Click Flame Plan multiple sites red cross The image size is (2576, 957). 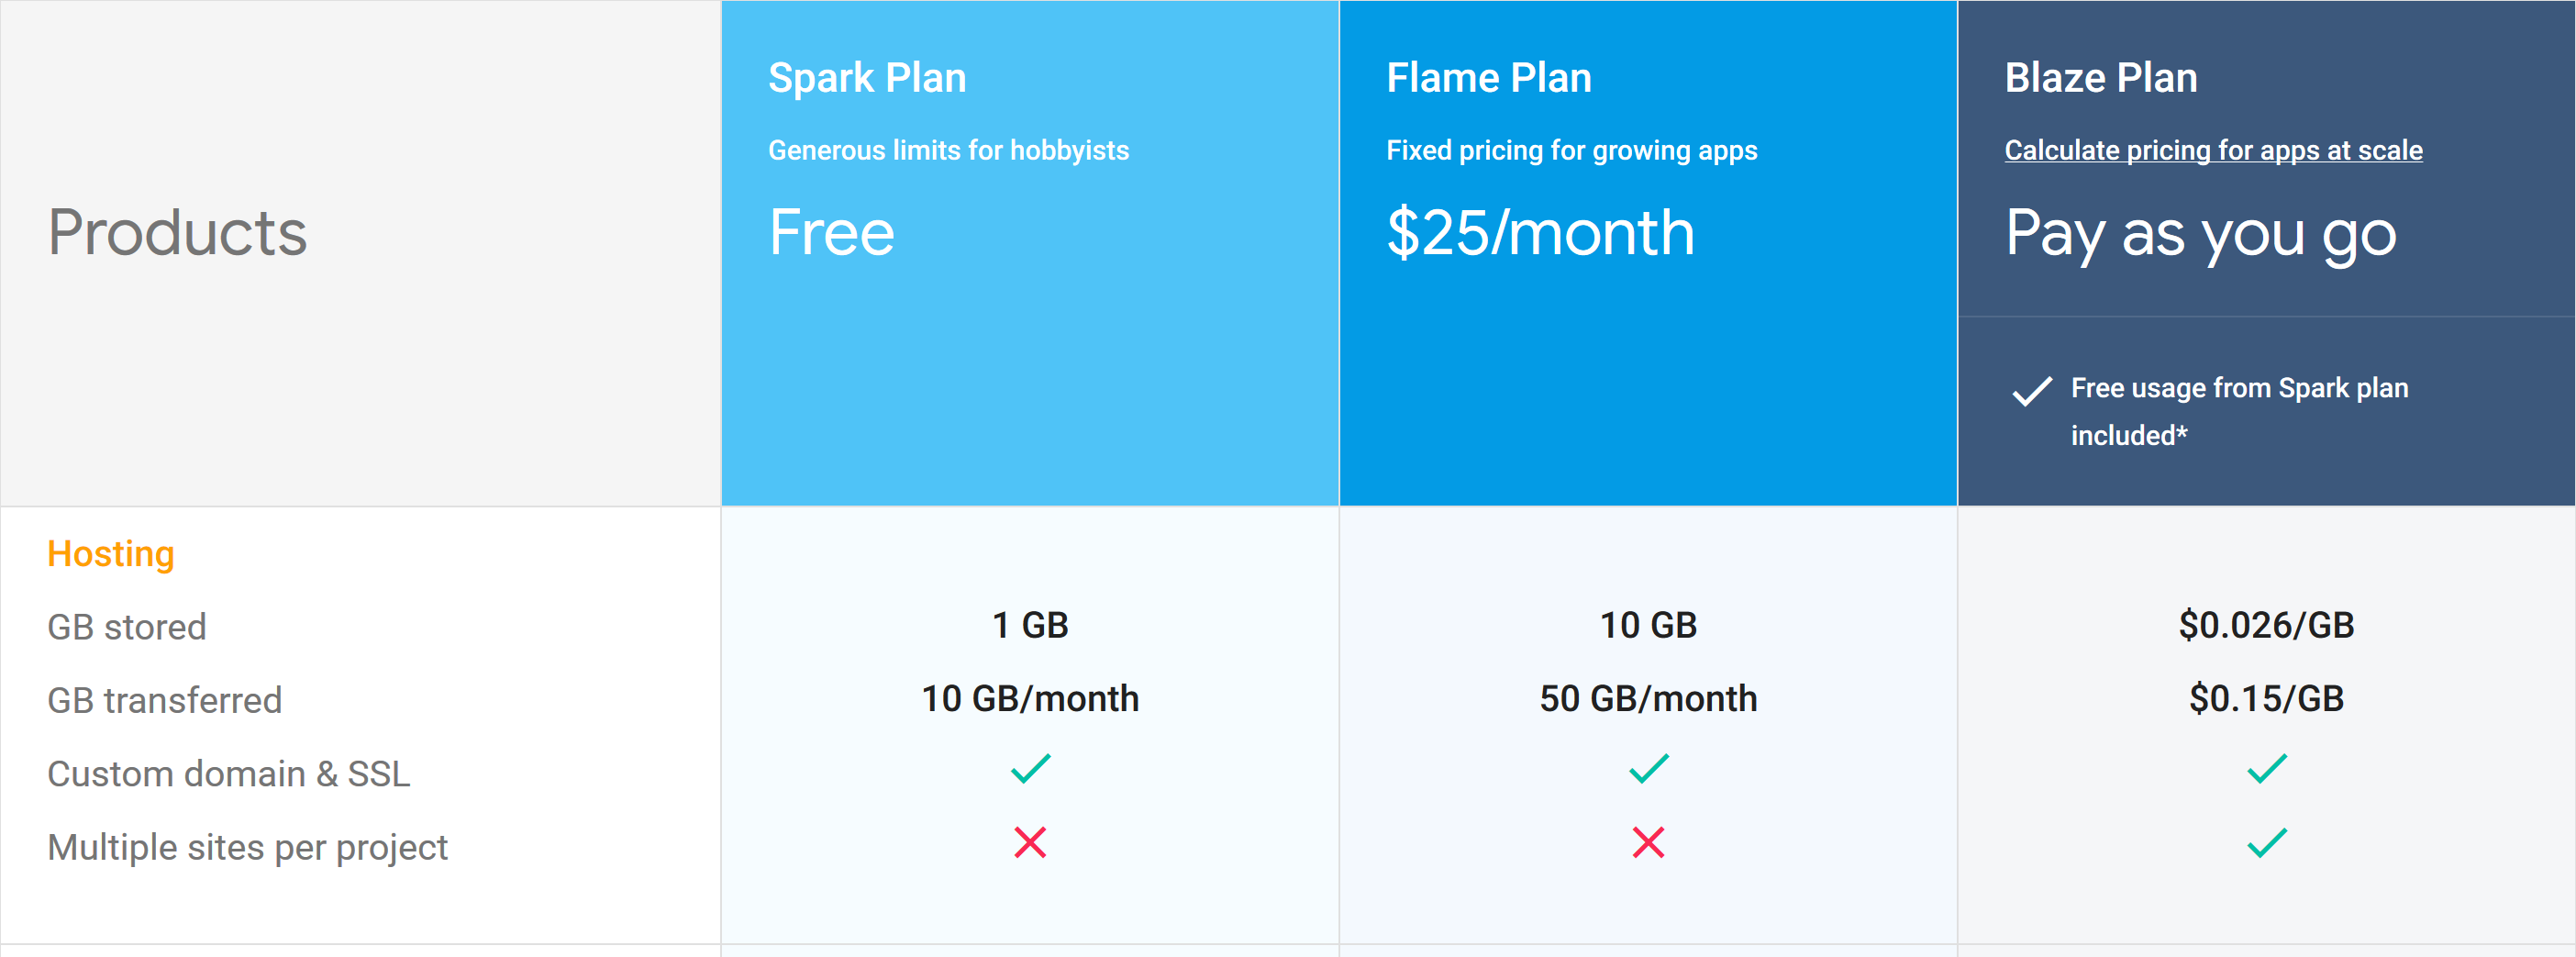point(1648,842)
